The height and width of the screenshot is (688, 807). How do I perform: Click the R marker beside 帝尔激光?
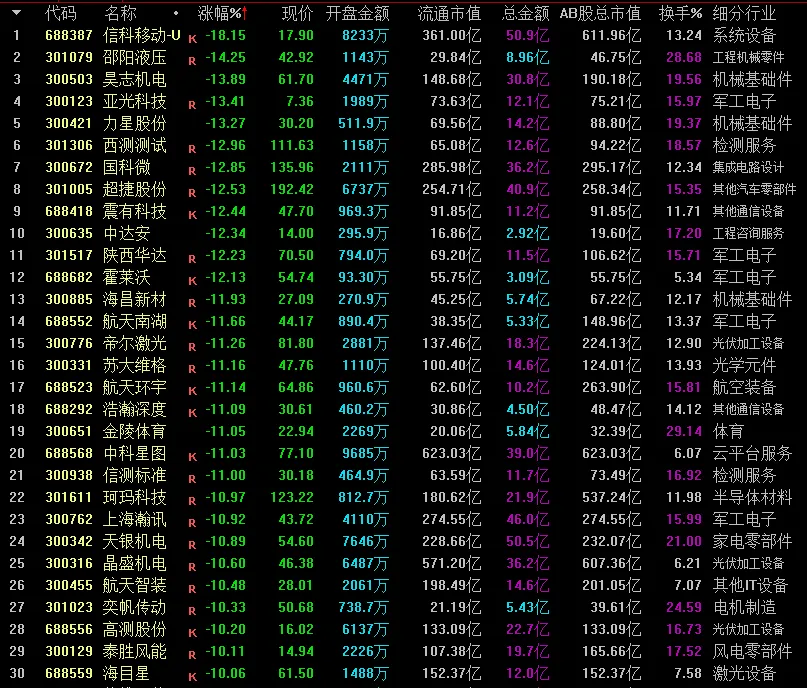tap(192, 347)
